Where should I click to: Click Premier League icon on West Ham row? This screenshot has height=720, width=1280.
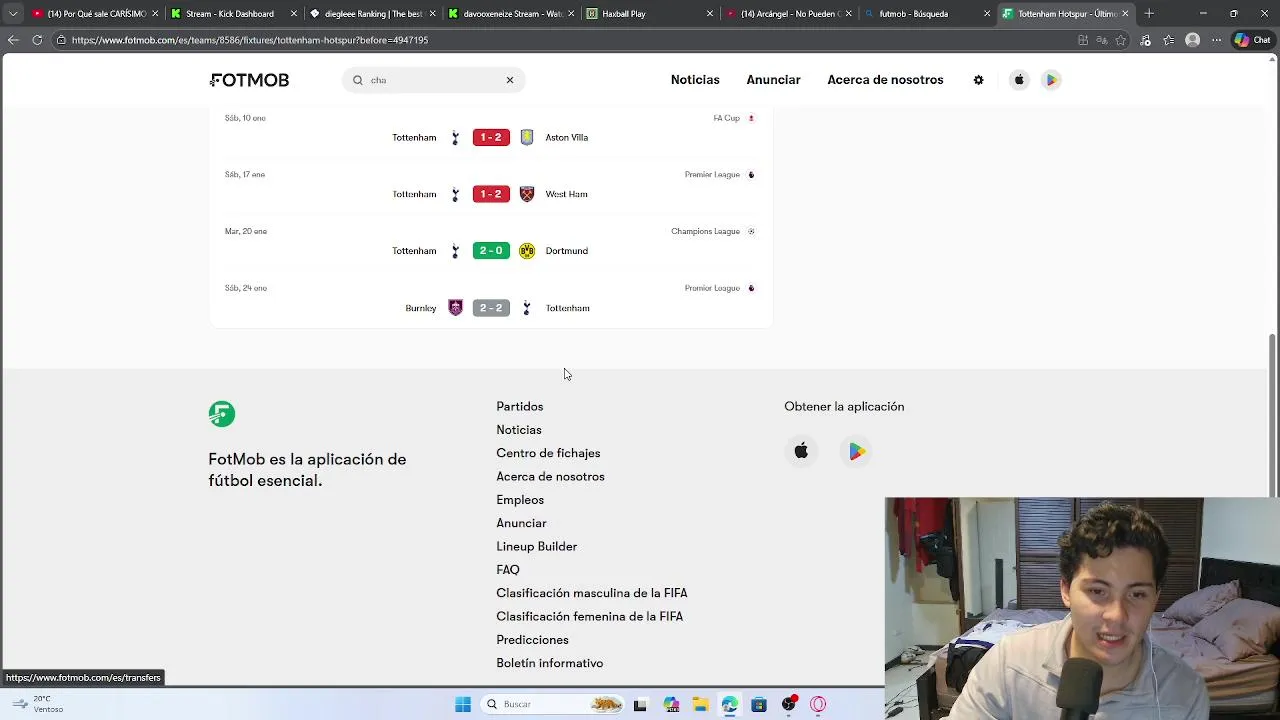(x=751, y=175)
